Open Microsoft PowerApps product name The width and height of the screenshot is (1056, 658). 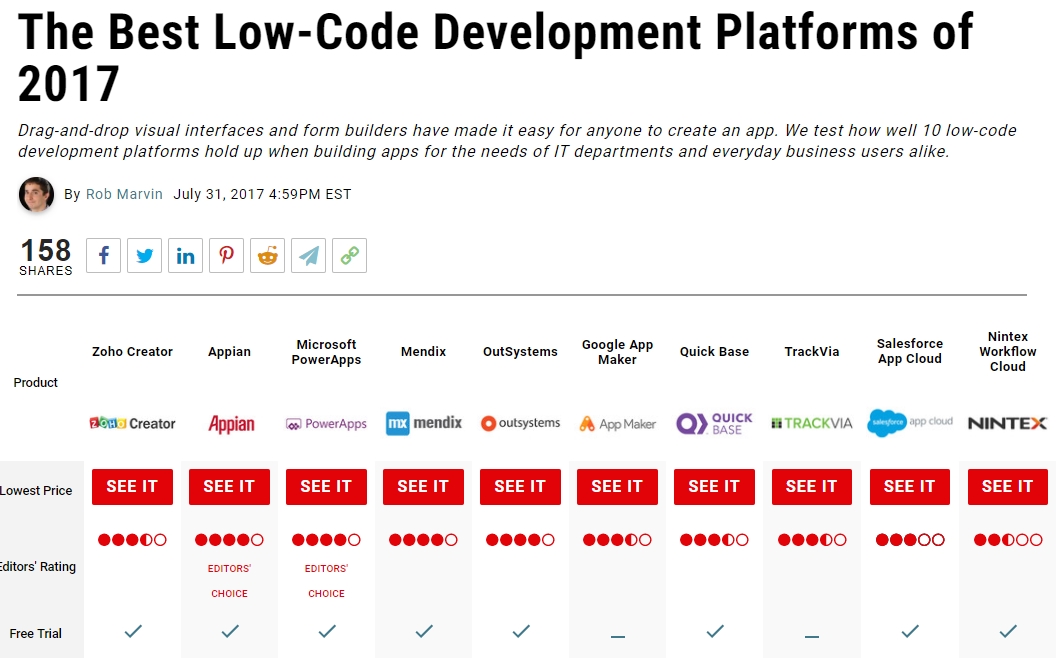[327, 352]
